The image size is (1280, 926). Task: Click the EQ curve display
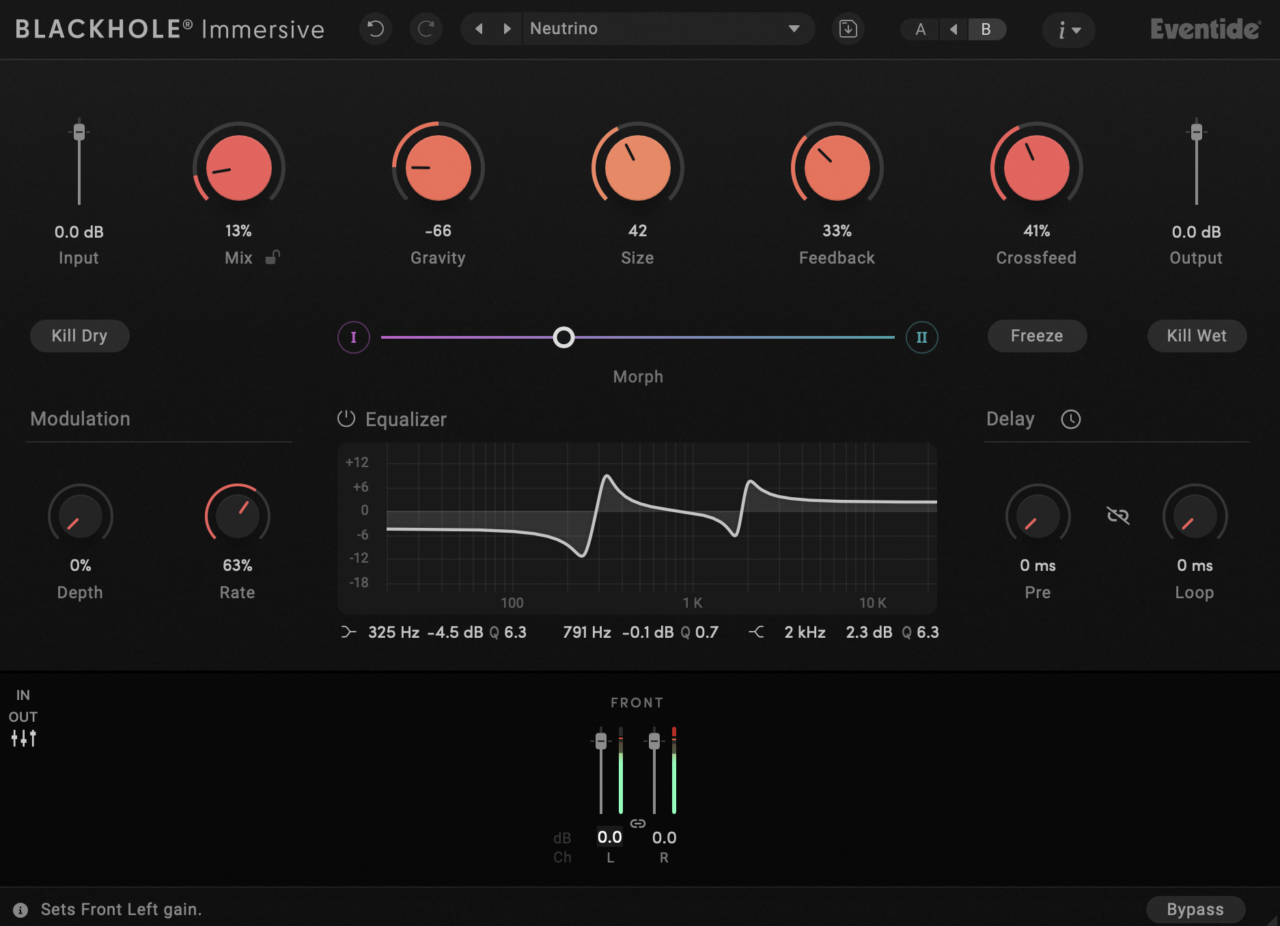(x=637, y=528)
